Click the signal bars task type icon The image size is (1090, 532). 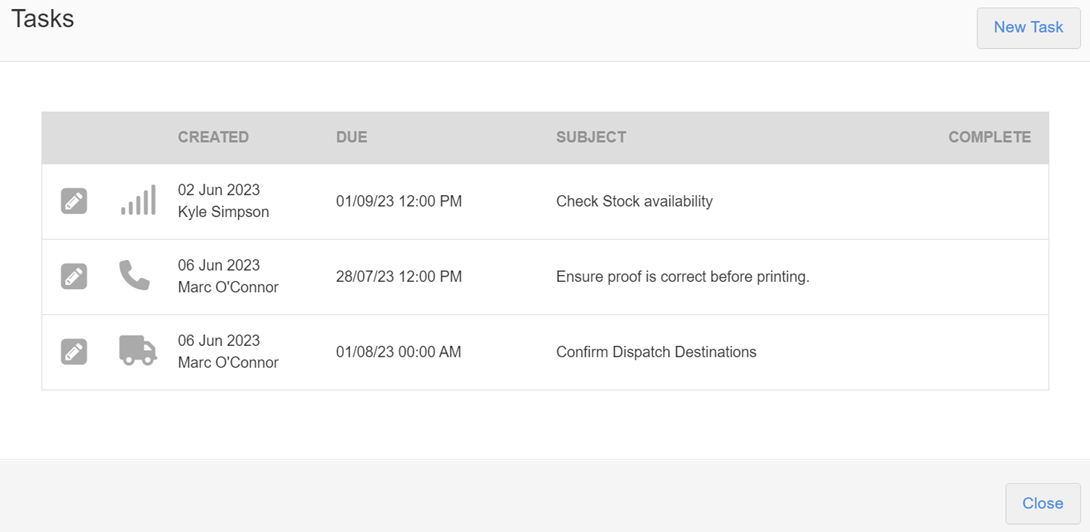[138, 201]
